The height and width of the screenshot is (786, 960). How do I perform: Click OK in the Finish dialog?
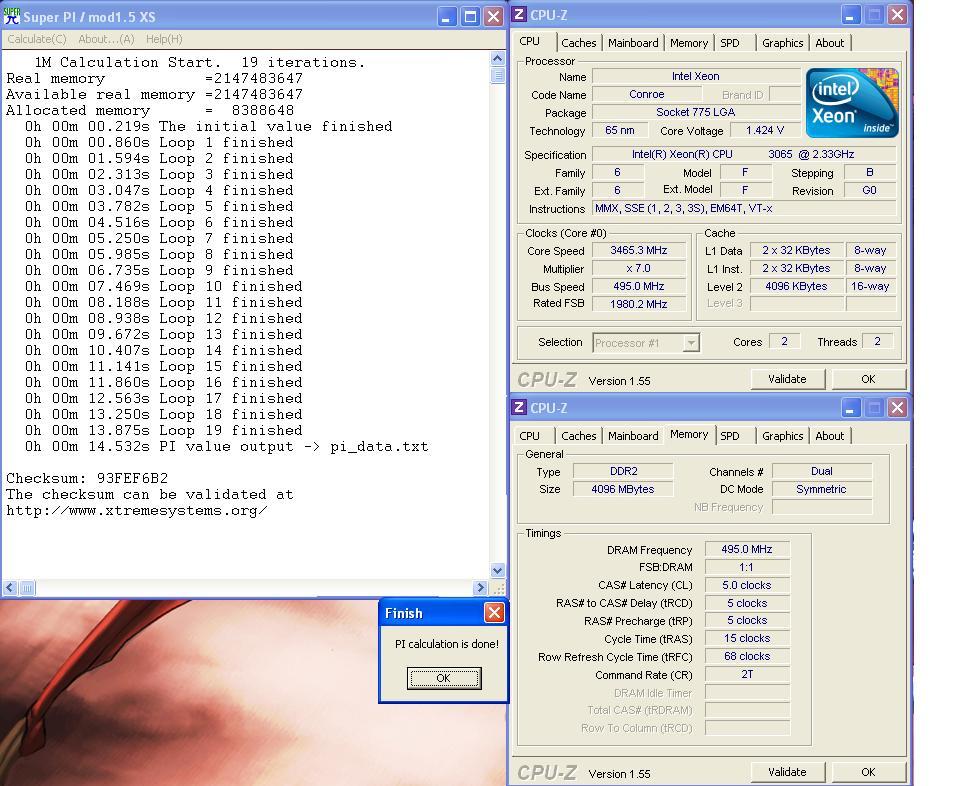click(x=444, y=678)
